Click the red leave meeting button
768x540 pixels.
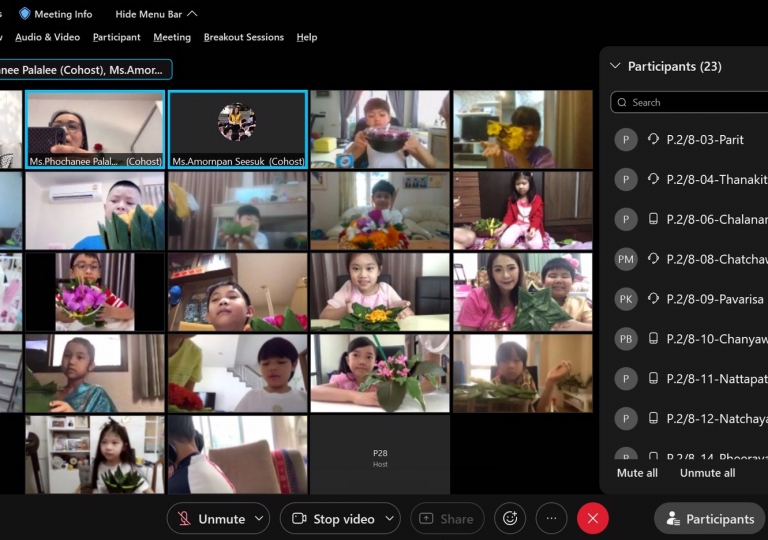(x=593, y=518)
